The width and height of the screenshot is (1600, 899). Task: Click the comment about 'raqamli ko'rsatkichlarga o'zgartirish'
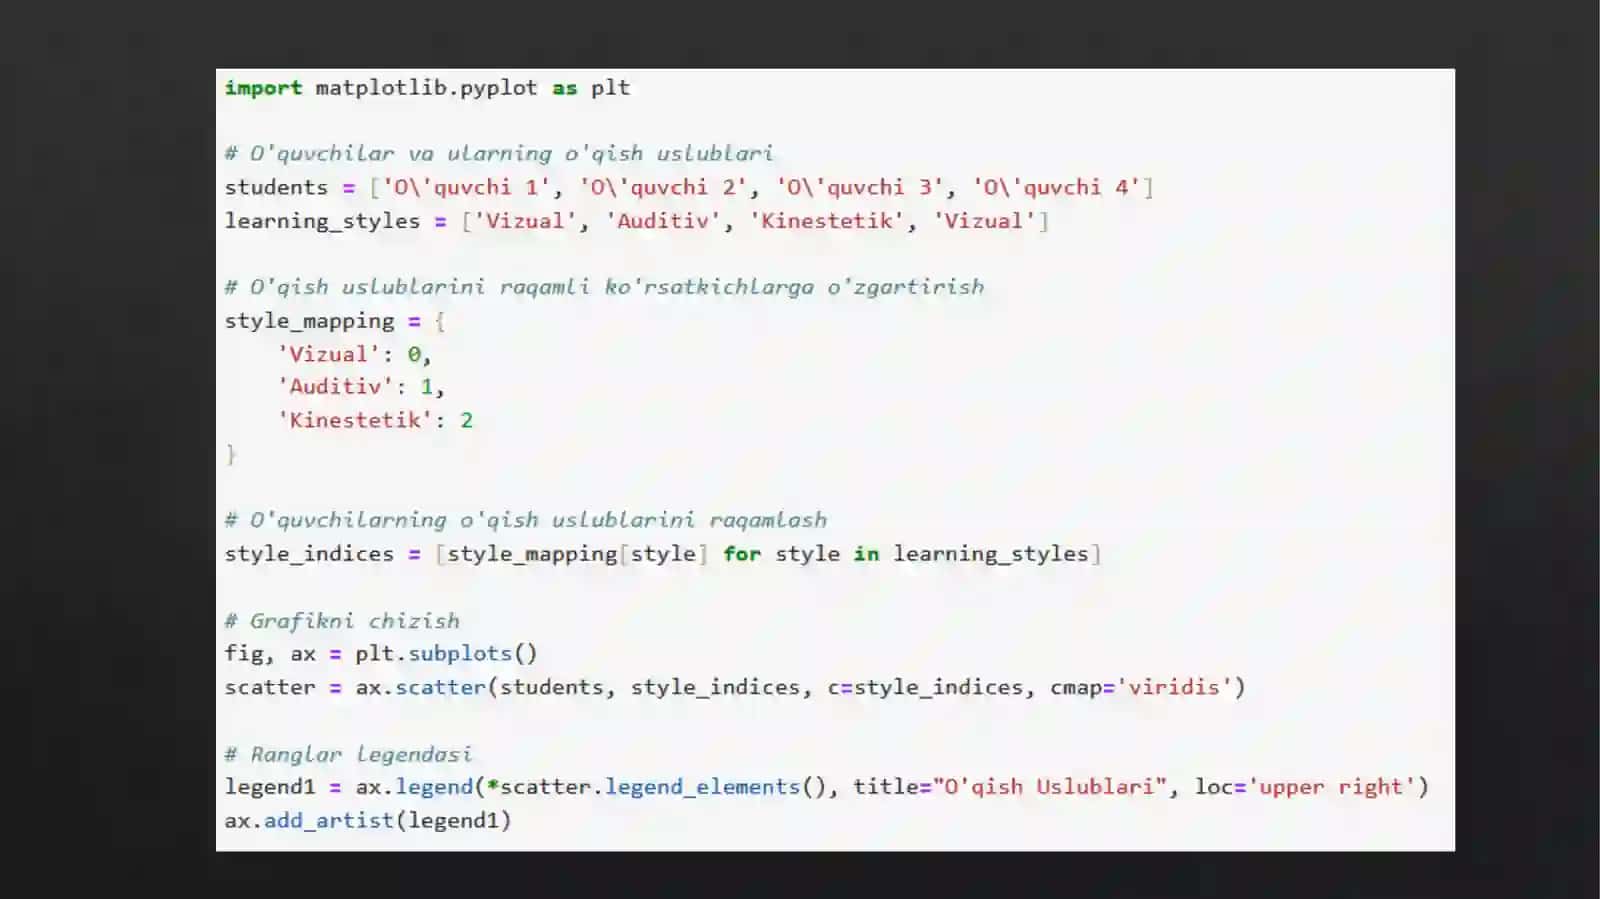pos(604,287)
